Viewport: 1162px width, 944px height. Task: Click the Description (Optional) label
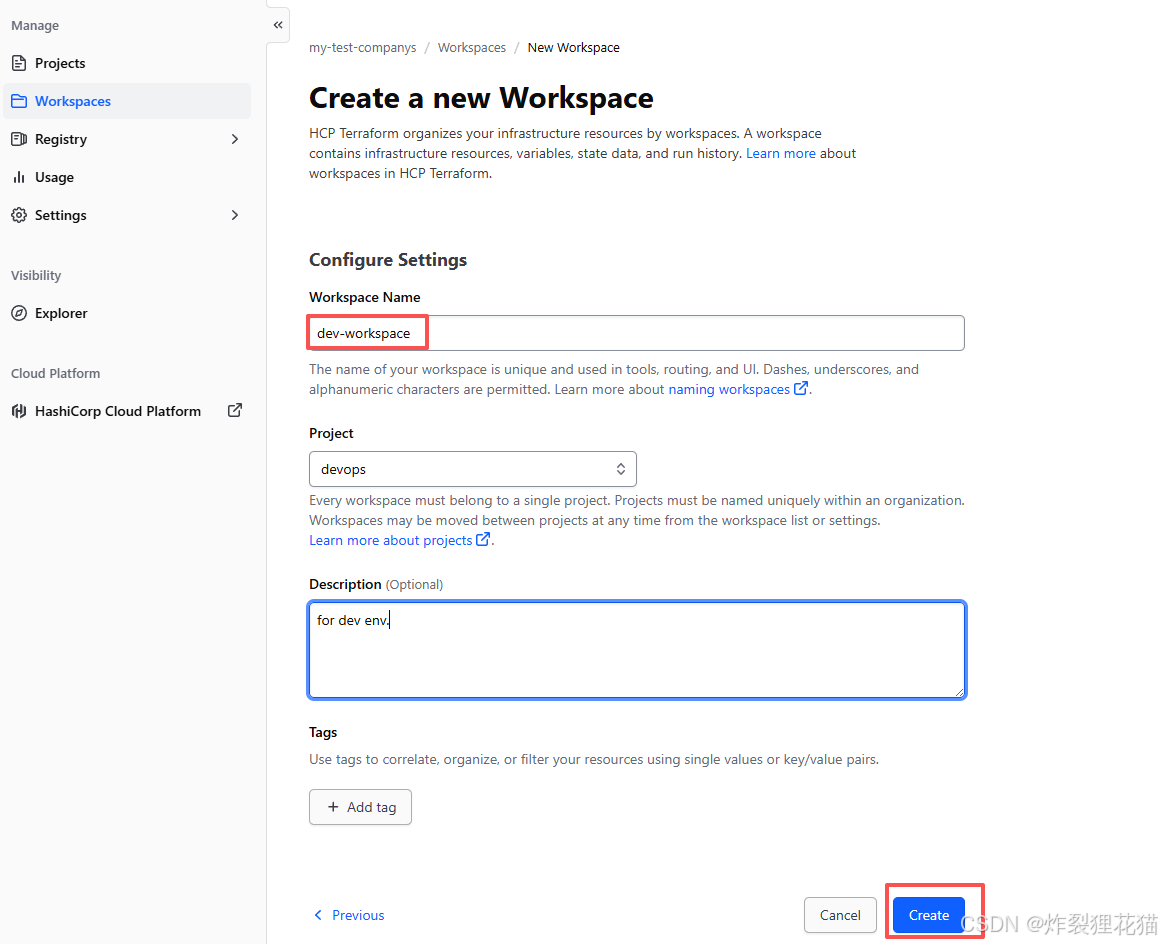coord(376,584)
